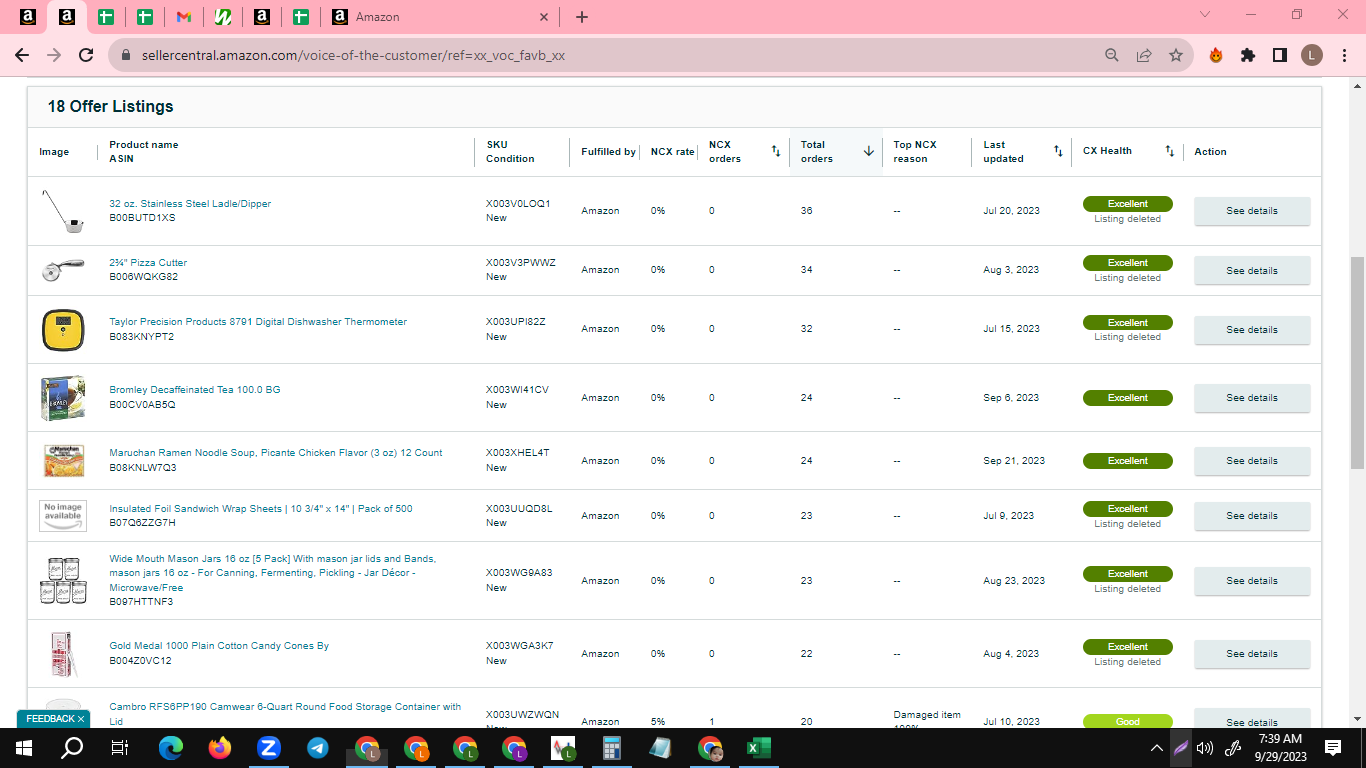
Task: Open the 2¾" Pizza Cutter product link
Action: tap(148, 263)
